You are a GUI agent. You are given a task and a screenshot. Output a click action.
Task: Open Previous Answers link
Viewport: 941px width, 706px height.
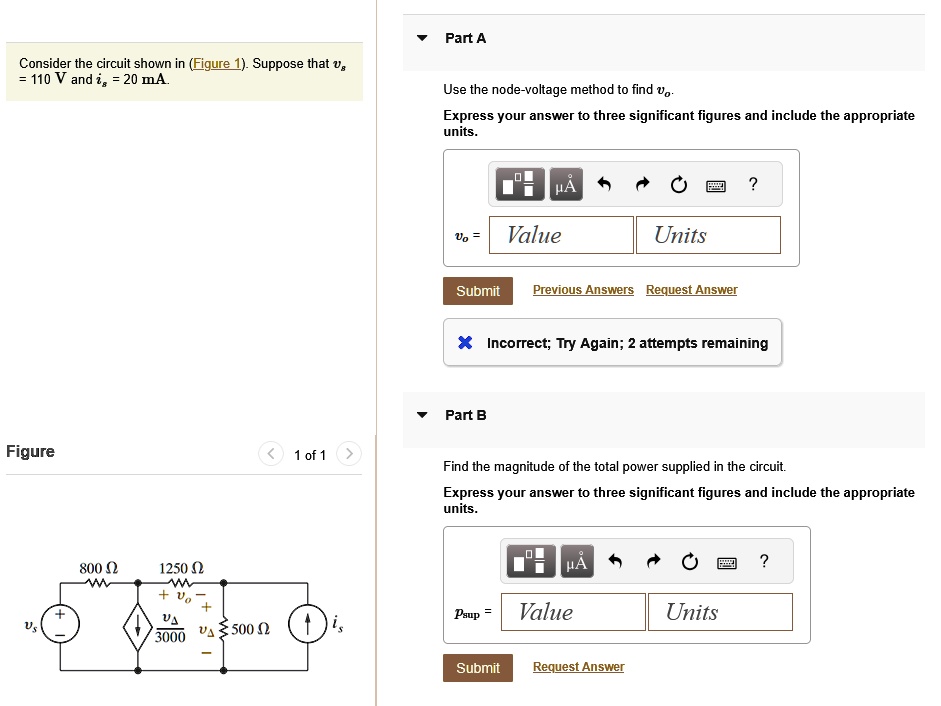[583, 290]
